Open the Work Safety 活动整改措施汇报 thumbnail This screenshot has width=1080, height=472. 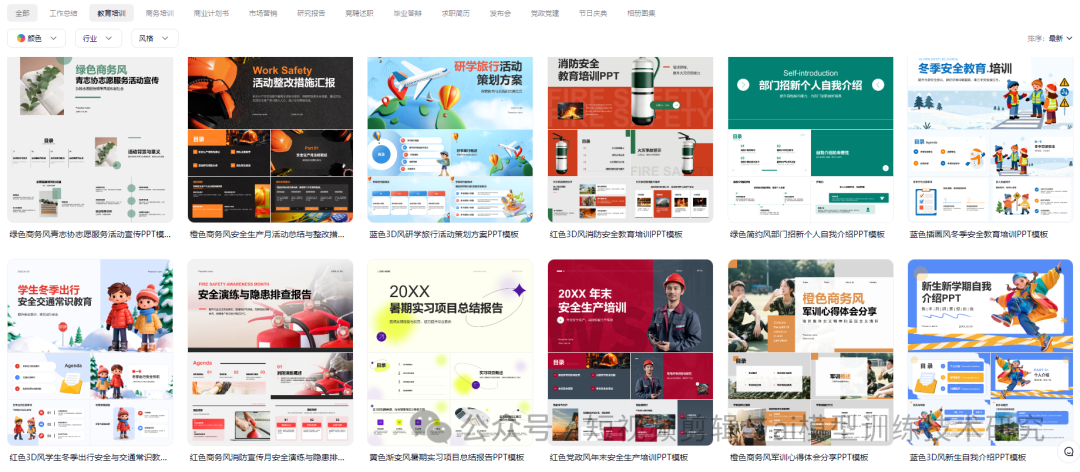(271, 140)
